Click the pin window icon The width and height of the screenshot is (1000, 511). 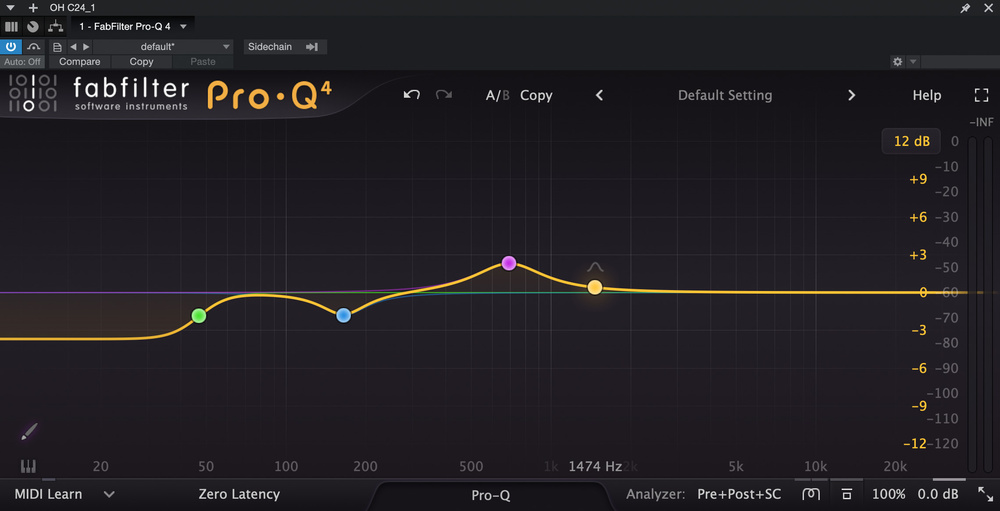point(964,7)
